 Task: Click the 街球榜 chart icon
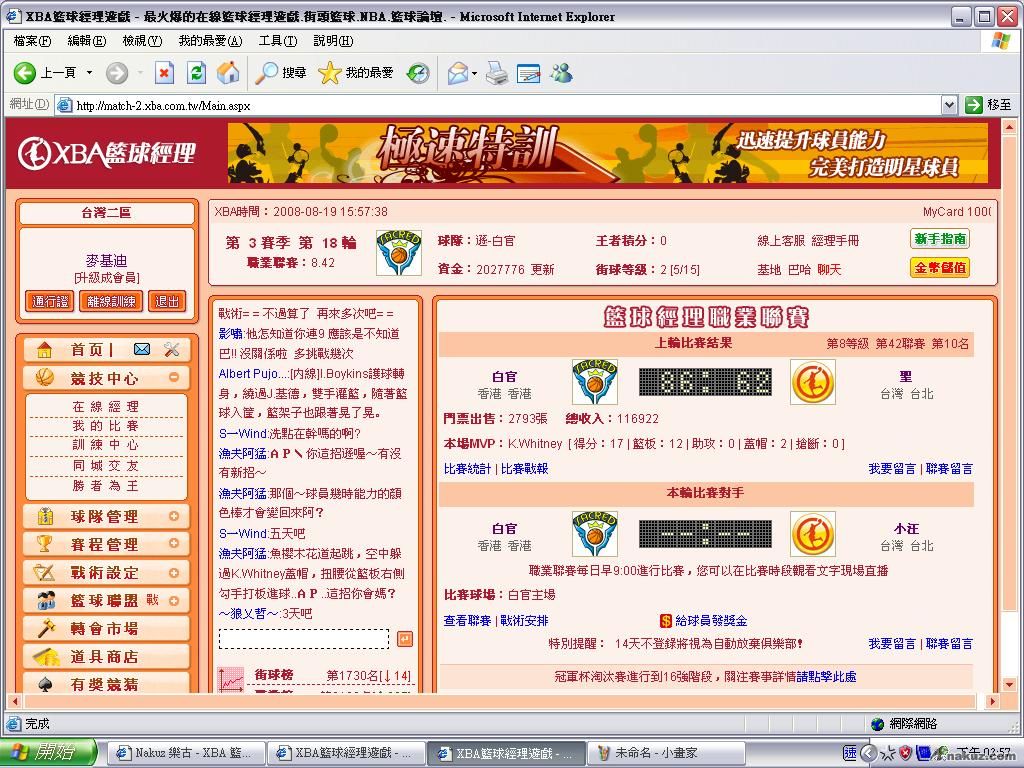click(x=231, y=679)
